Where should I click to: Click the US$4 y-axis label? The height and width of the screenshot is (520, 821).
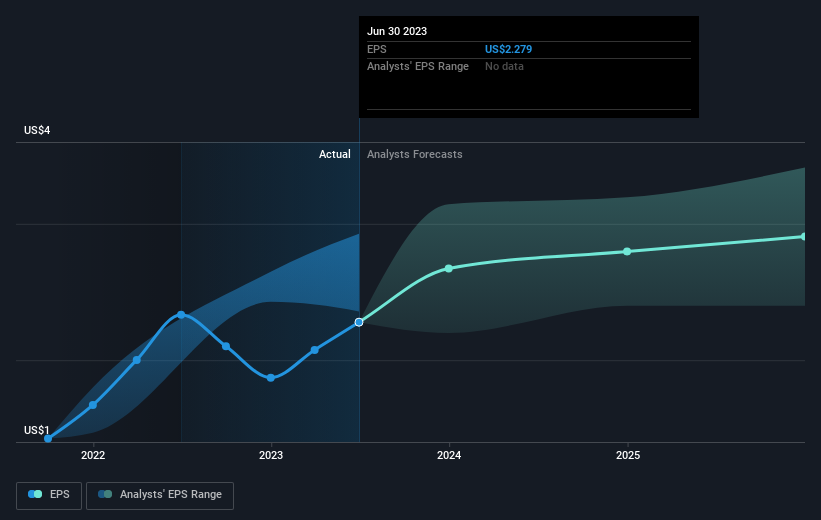click(x=37, y=130)
